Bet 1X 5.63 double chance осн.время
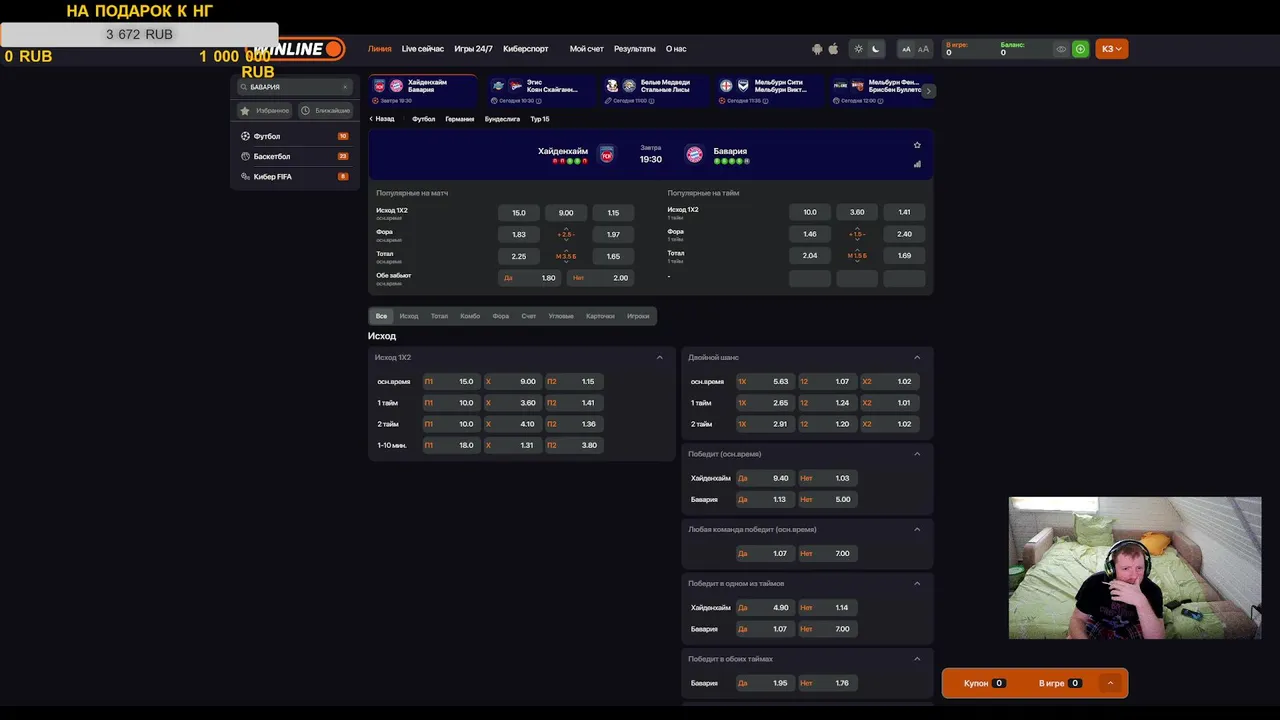1280x720 pixels. pos(764,381)
